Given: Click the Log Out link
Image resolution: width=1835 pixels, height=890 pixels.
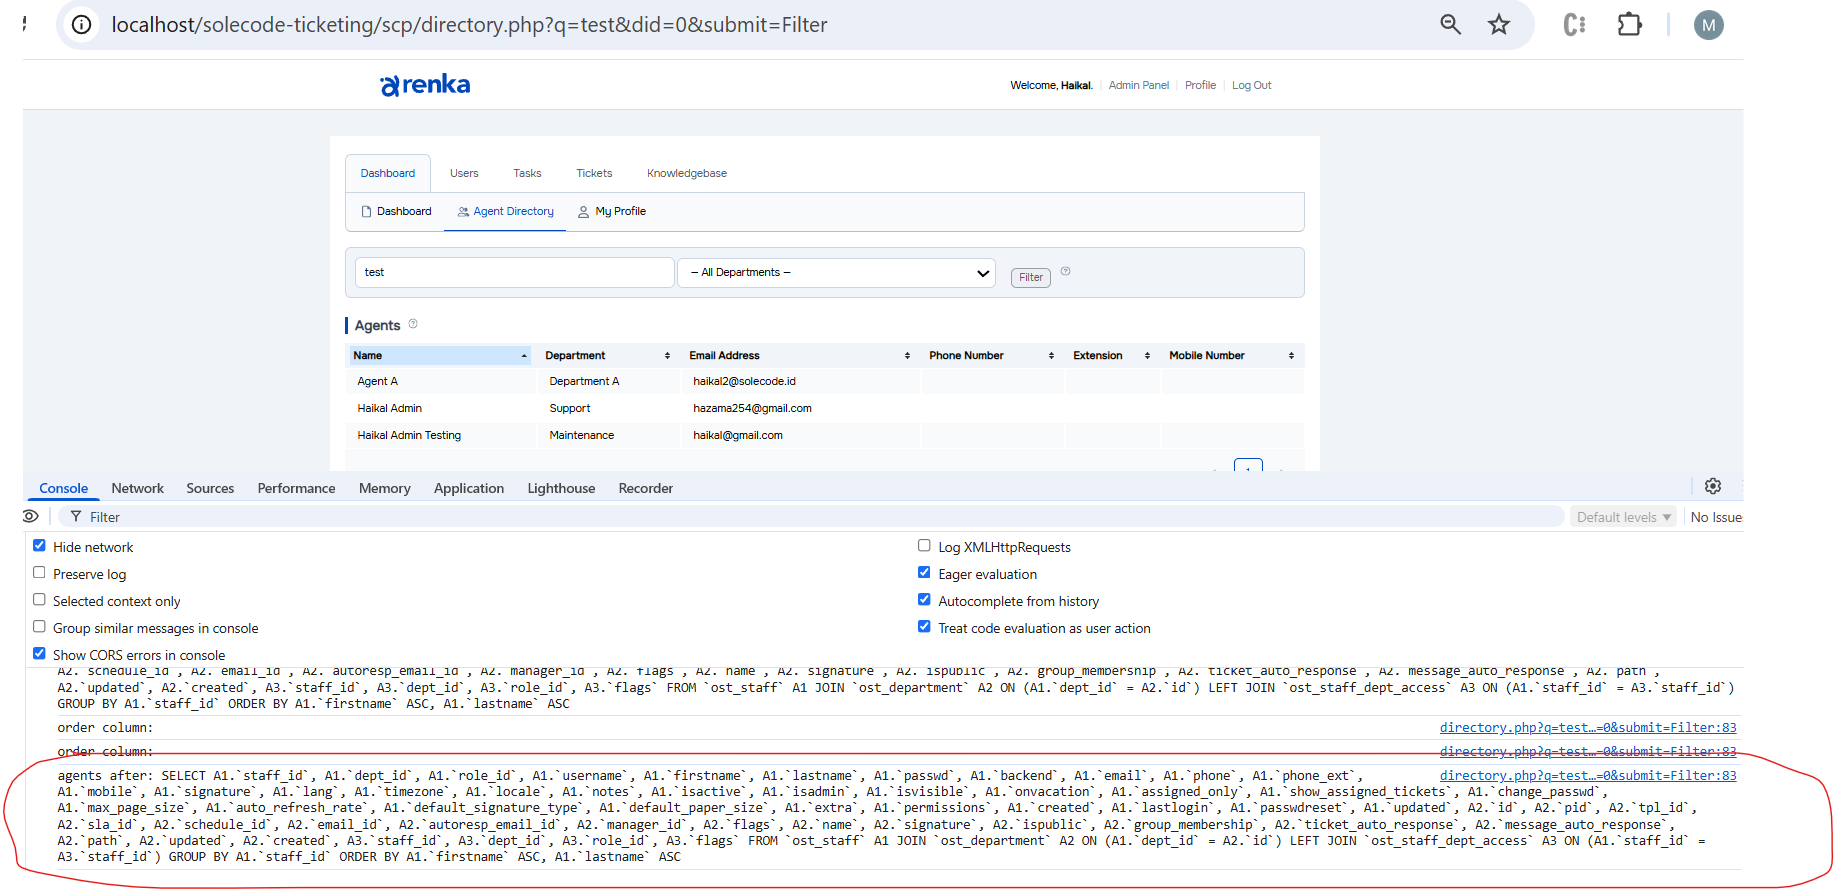Looking at the screenshot, I should [1251, 86].
